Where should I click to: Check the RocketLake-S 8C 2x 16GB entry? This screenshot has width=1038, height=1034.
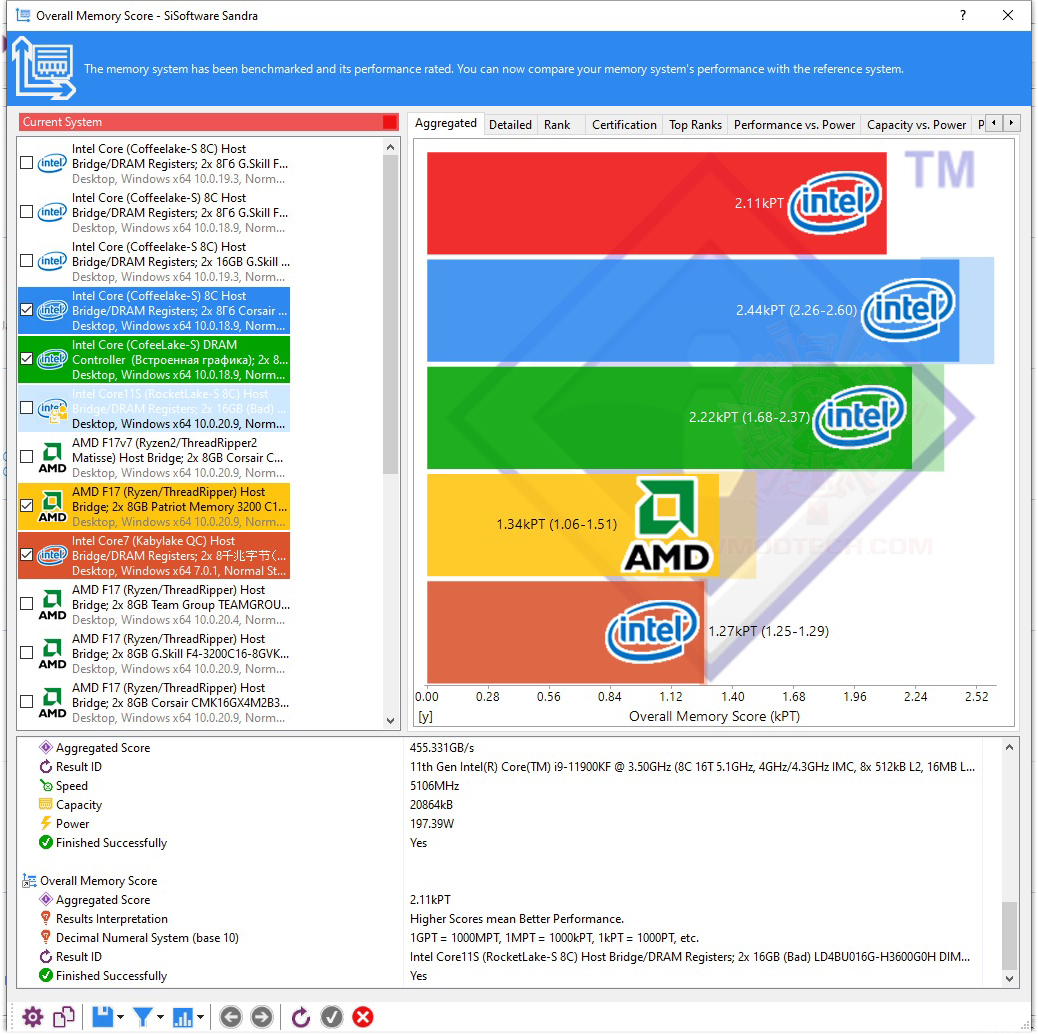click(26, 408)
